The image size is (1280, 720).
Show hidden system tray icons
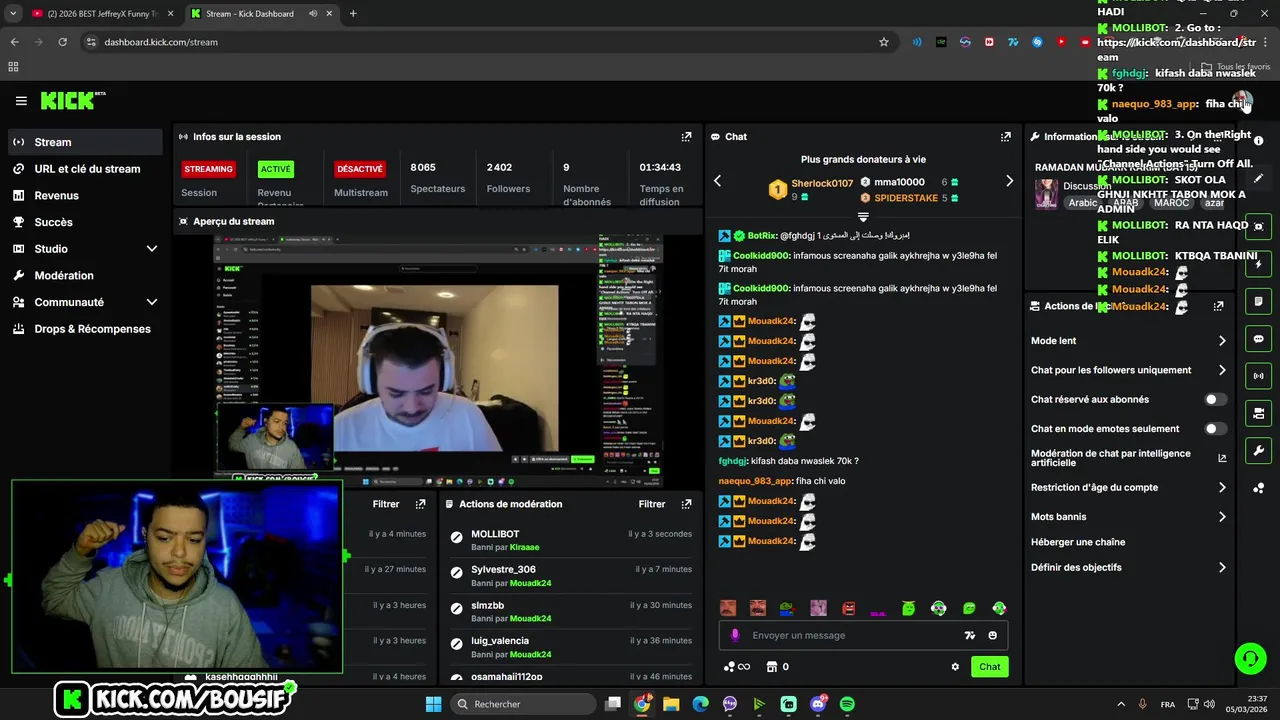(1120, 704)
